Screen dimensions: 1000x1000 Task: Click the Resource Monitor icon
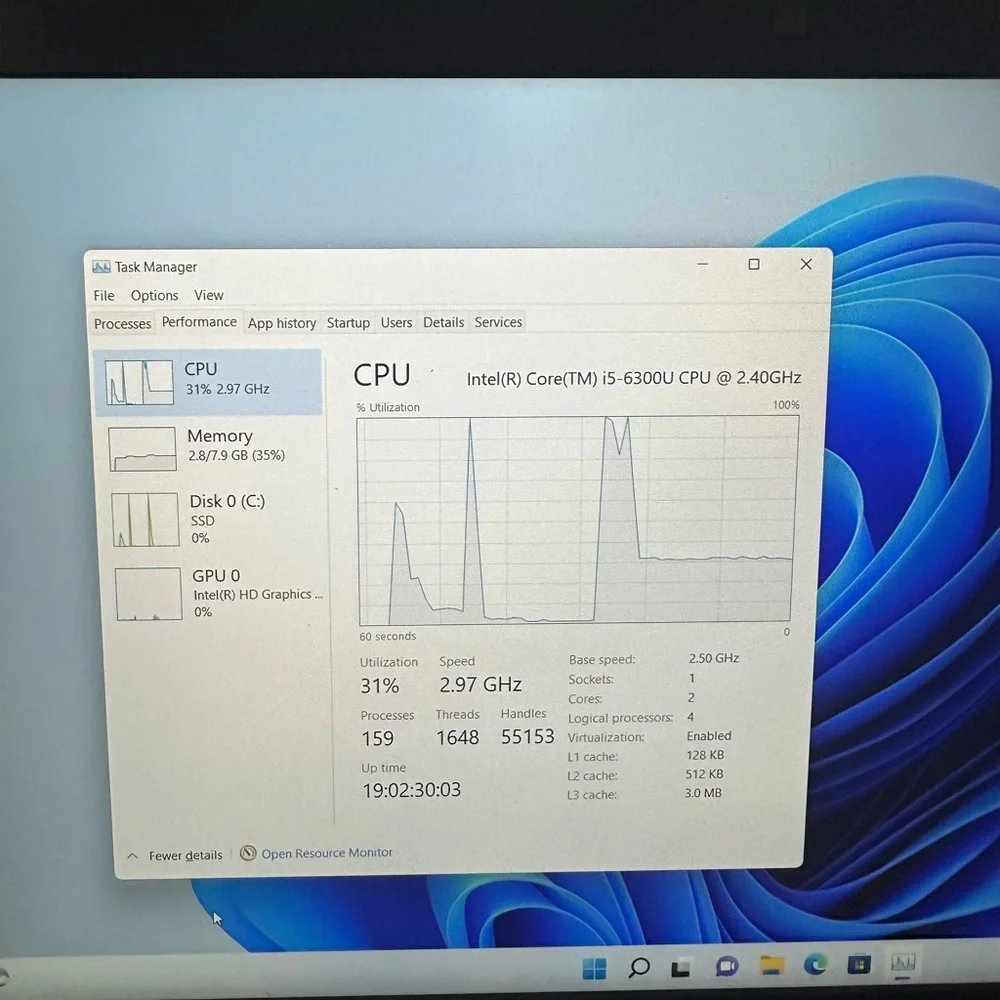pos(248,853)
